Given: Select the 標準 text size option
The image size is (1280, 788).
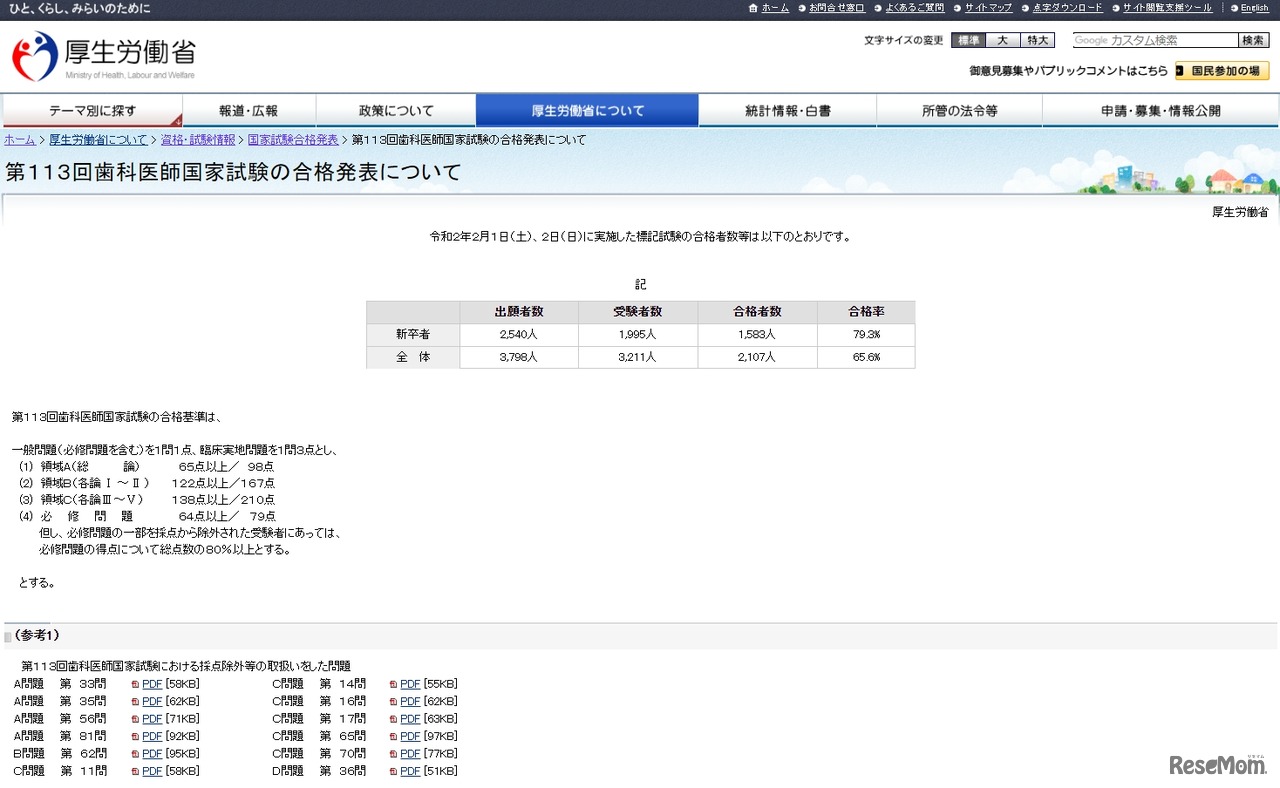Looking at the screenshot, I should point(969,40).
